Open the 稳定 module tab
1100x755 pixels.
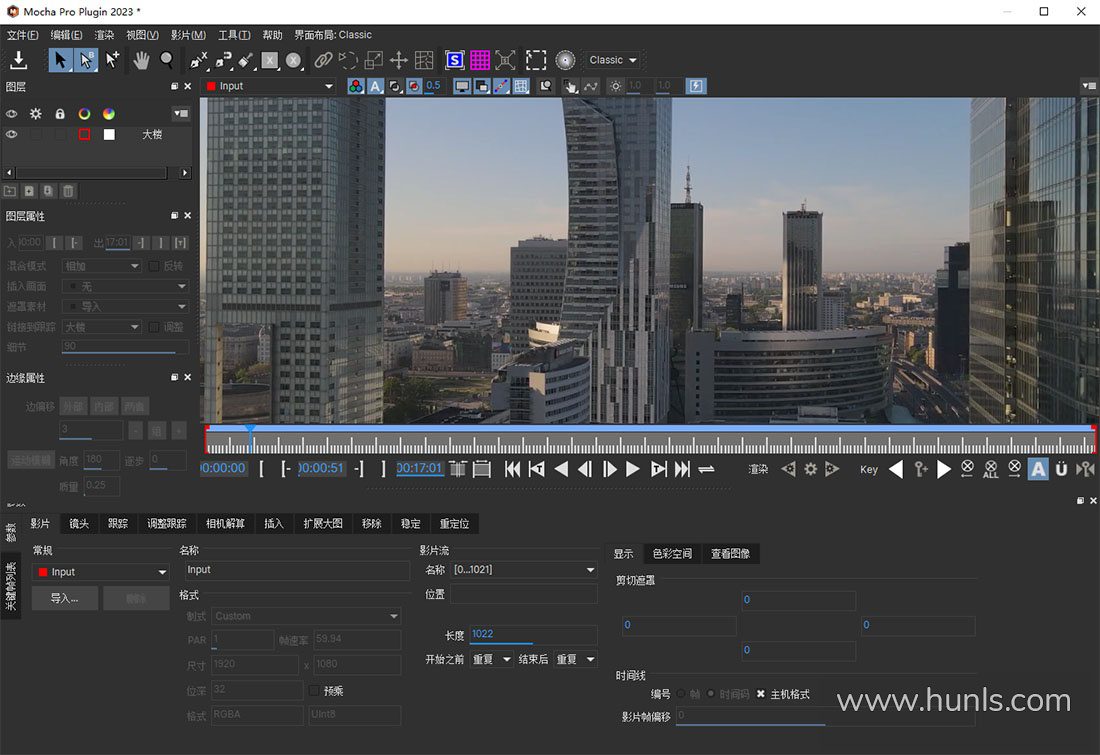click(x=411, y=523)
